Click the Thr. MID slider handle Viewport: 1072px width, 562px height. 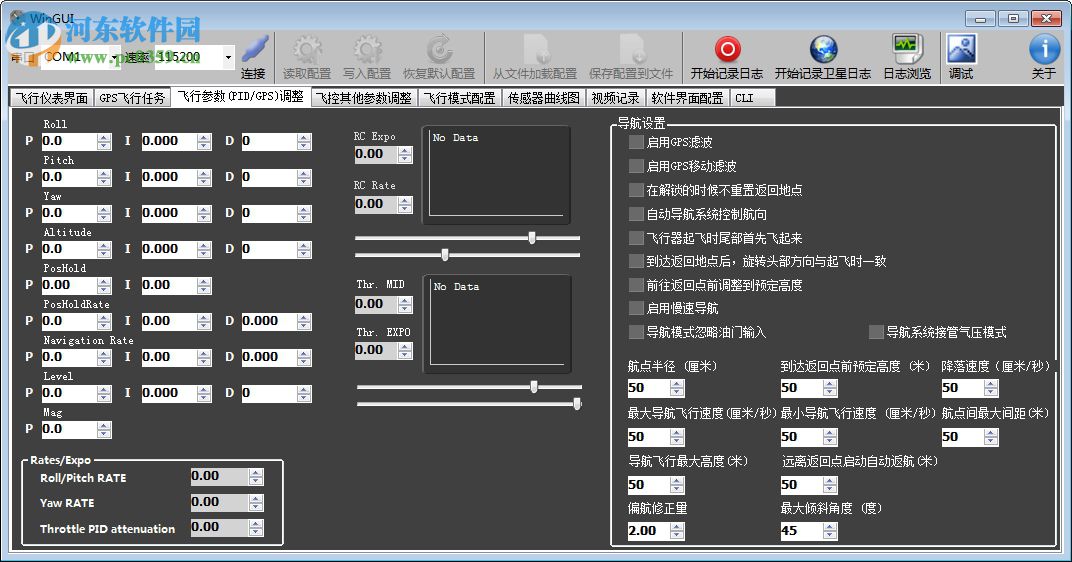[534, 387]
